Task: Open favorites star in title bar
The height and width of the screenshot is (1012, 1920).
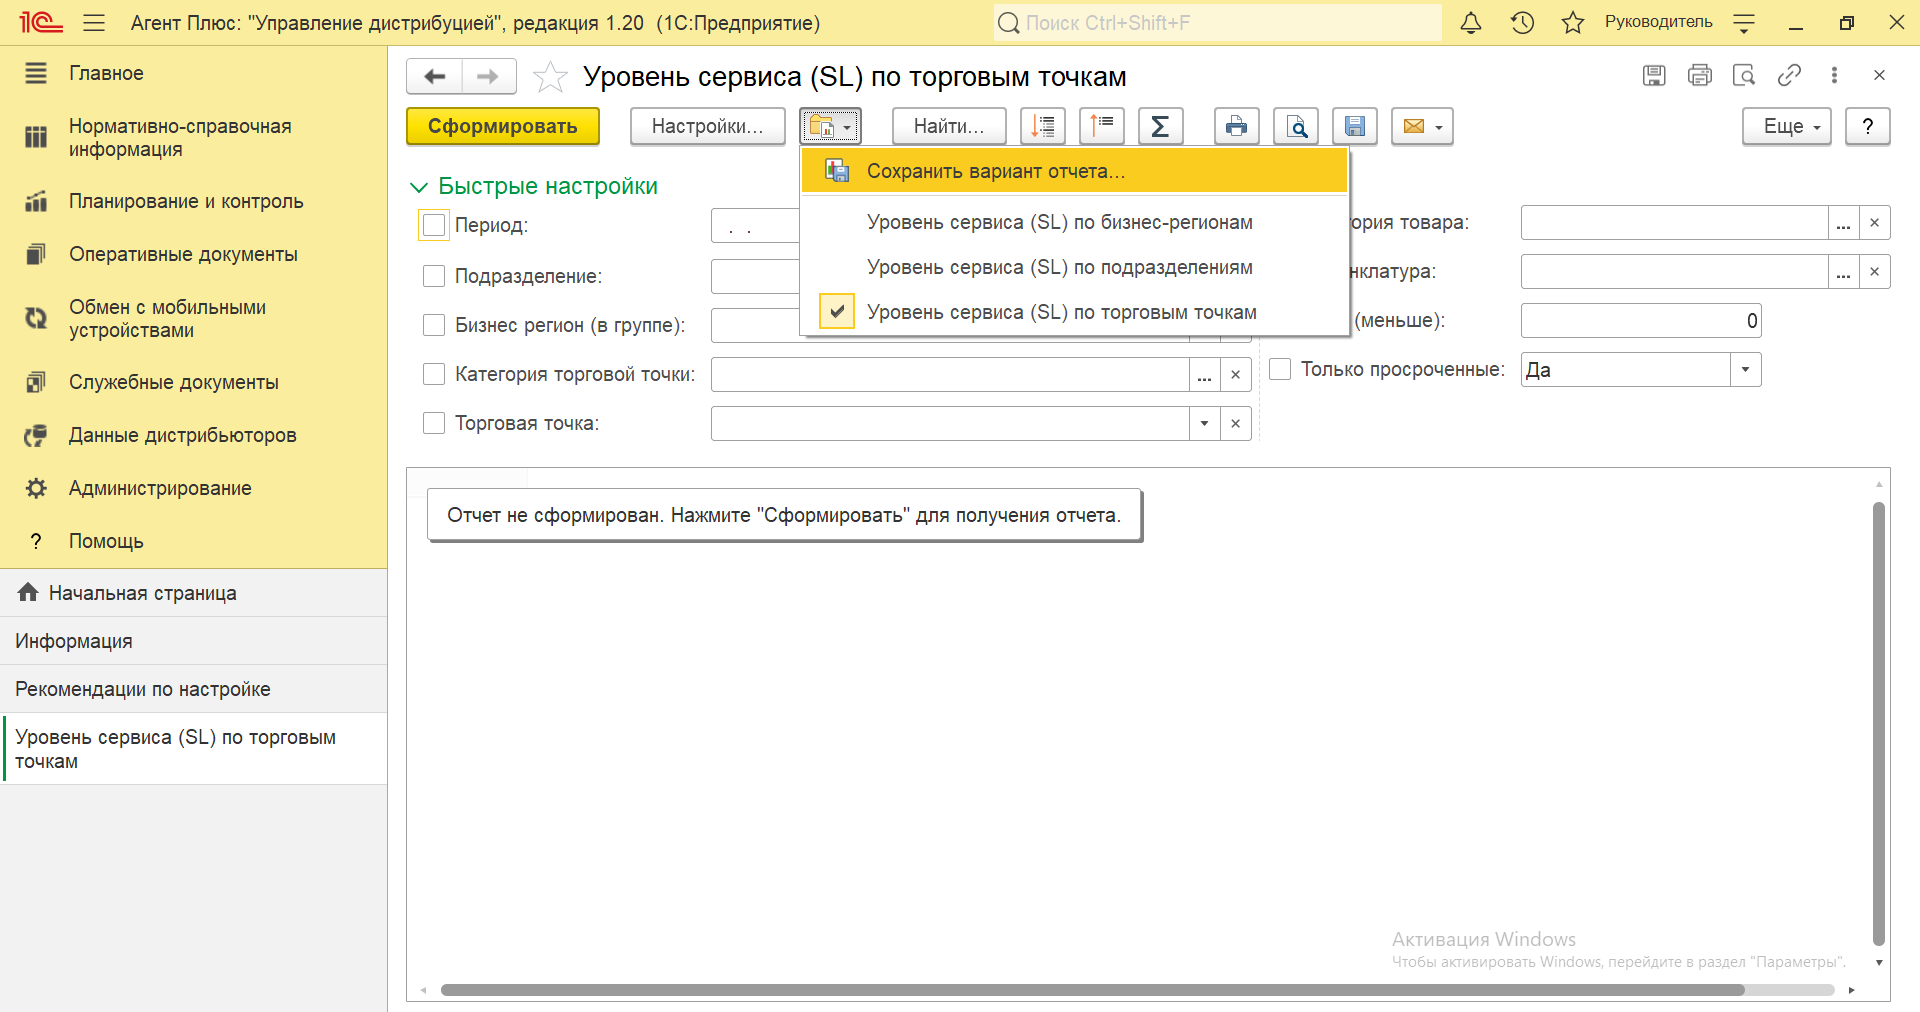Action: coord(1573,22)
